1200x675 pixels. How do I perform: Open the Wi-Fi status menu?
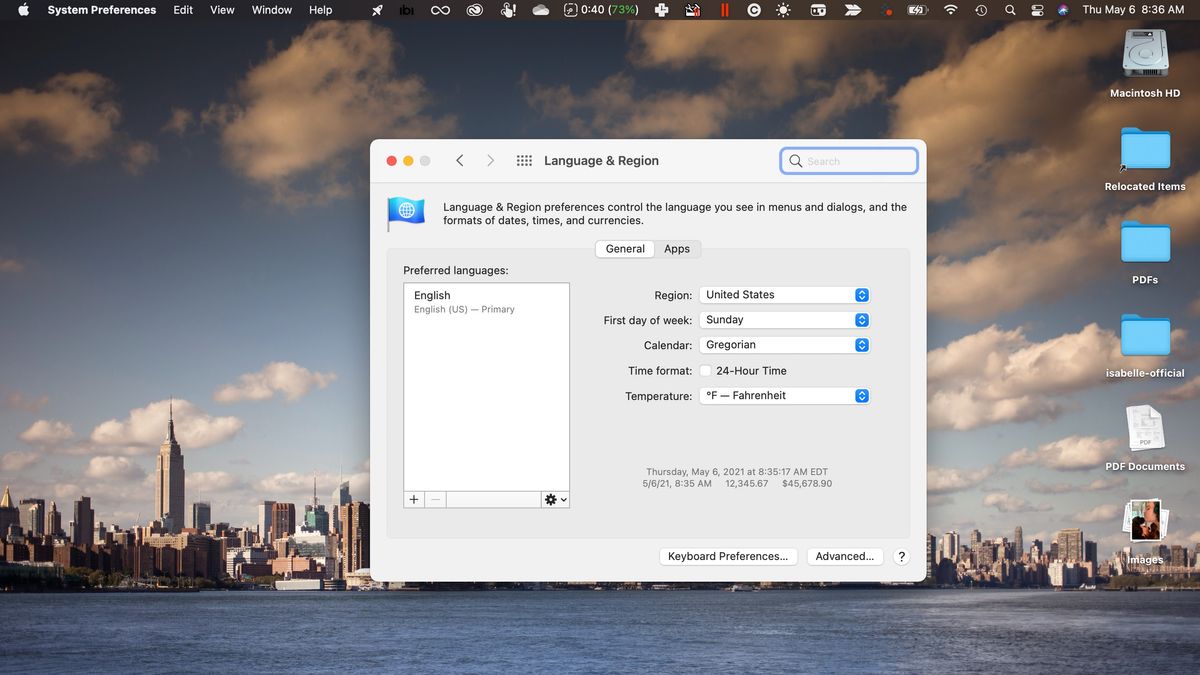[950, 10]
